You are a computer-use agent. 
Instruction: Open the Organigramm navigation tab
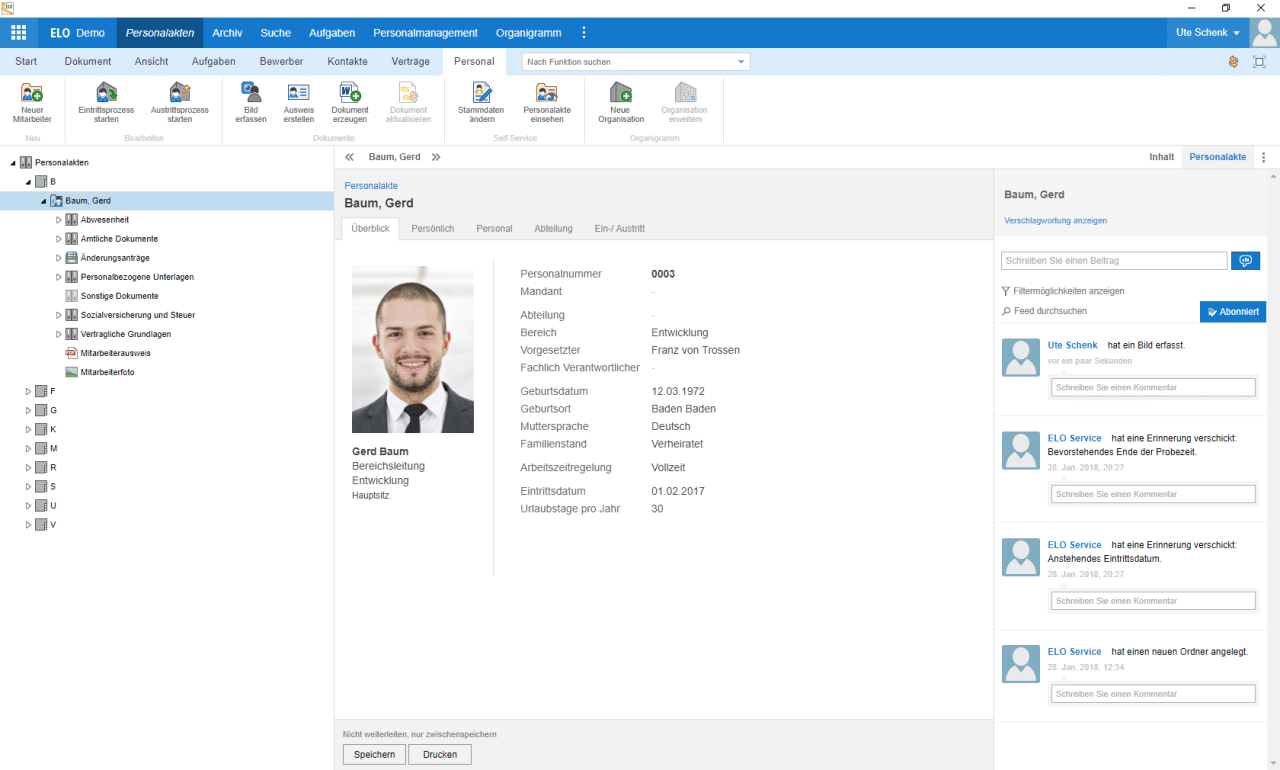coord(528,33)
